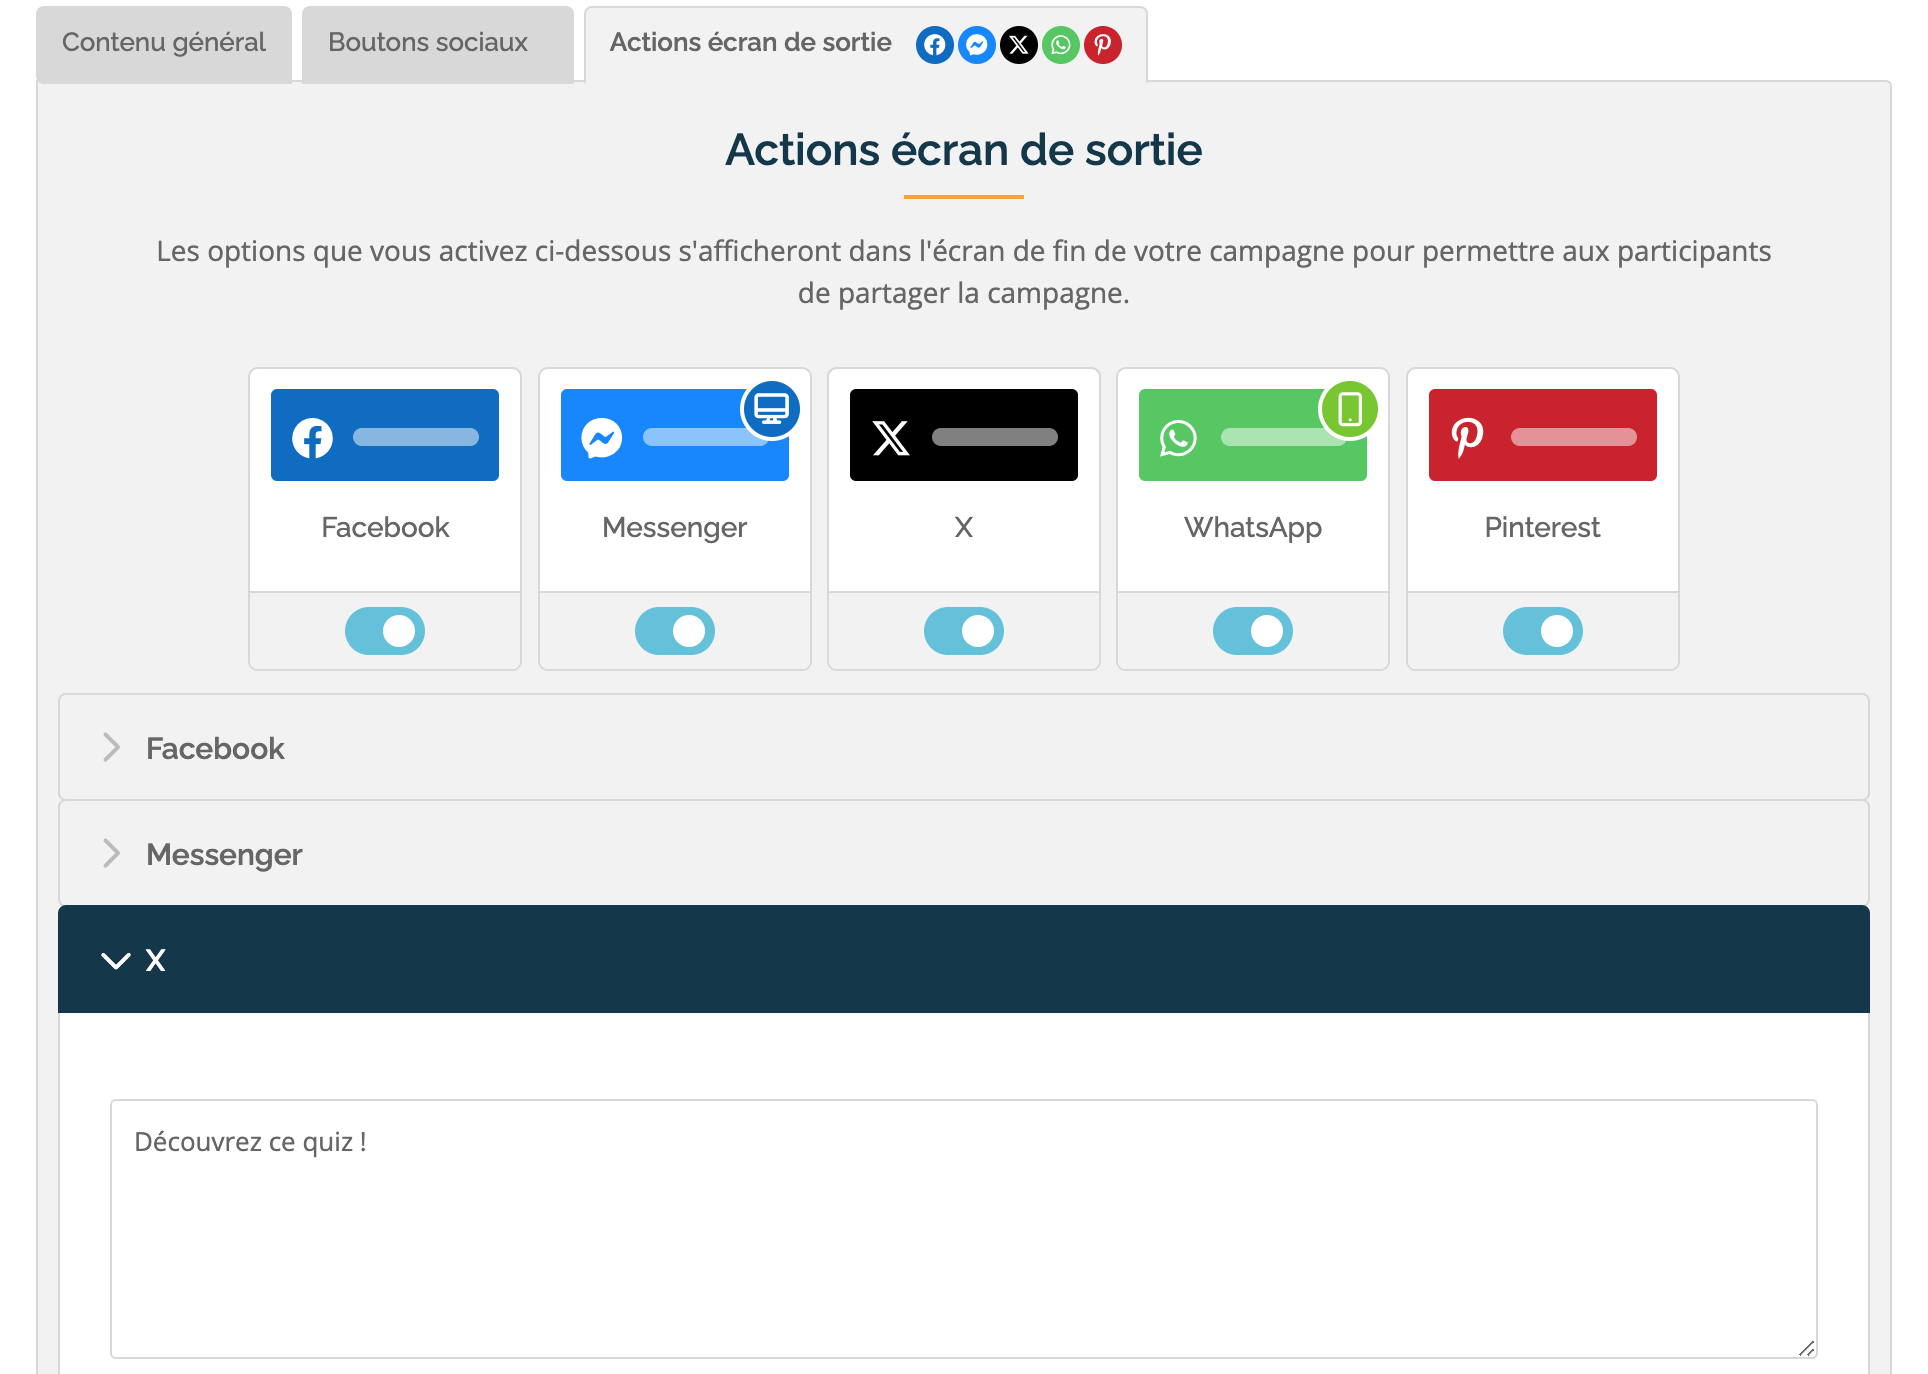
Task: Click the red Pinterest share button preview
Action: [x=1543, y=435]
